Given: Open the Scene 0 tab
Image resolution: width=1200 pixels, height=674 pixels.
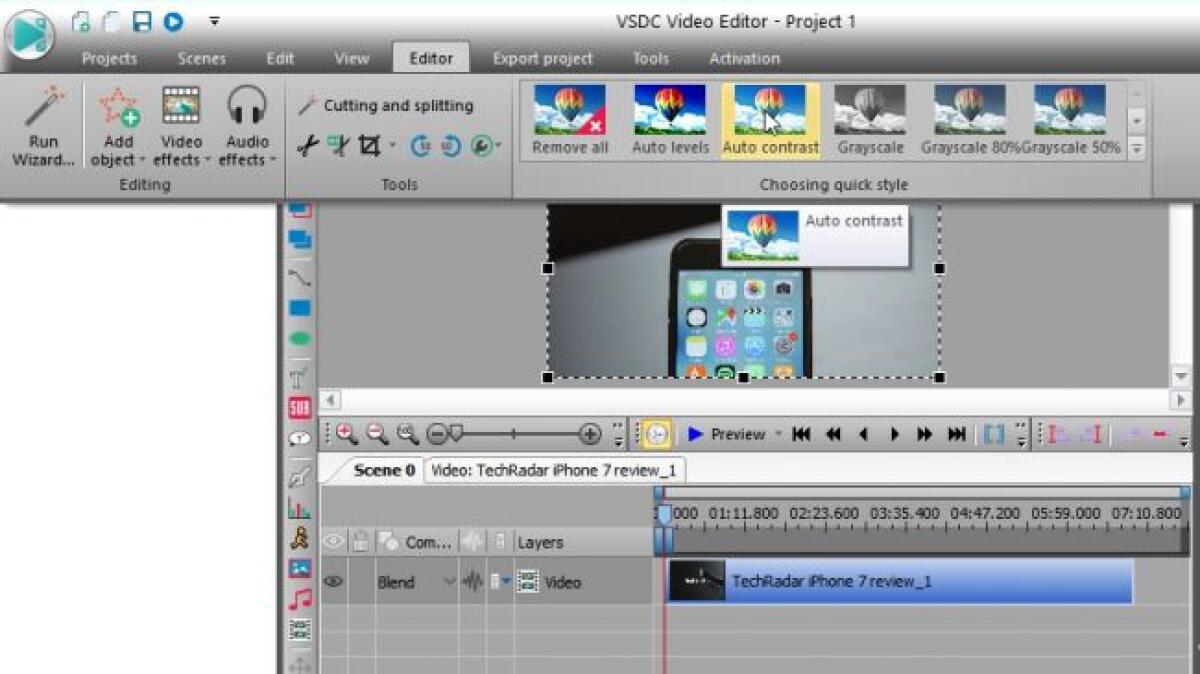Looking at the screenshot, I should point(384,470).
